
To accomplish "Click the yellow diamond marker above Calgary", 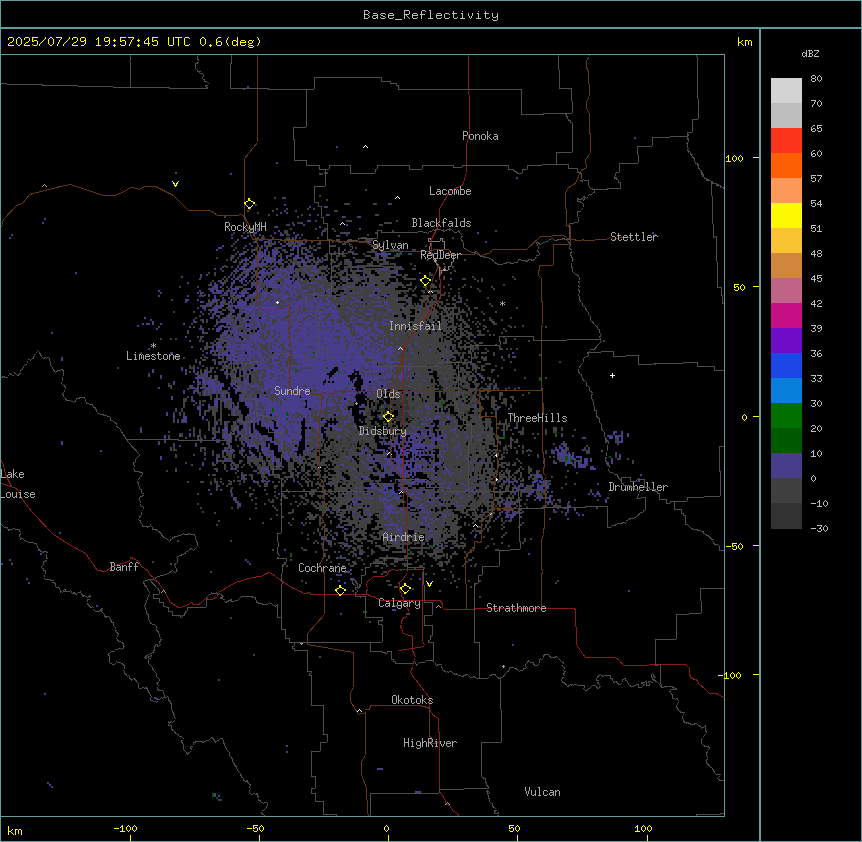I will pos(405,589).
